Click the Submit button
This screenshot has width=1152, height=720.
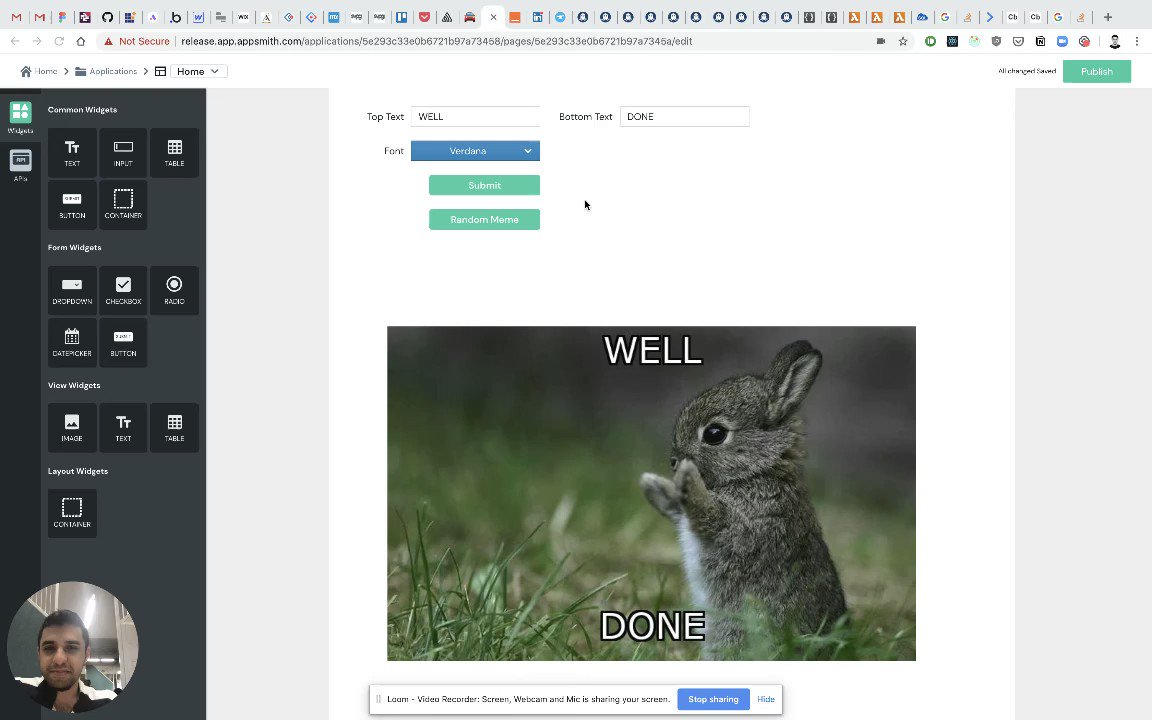point(484,185)
